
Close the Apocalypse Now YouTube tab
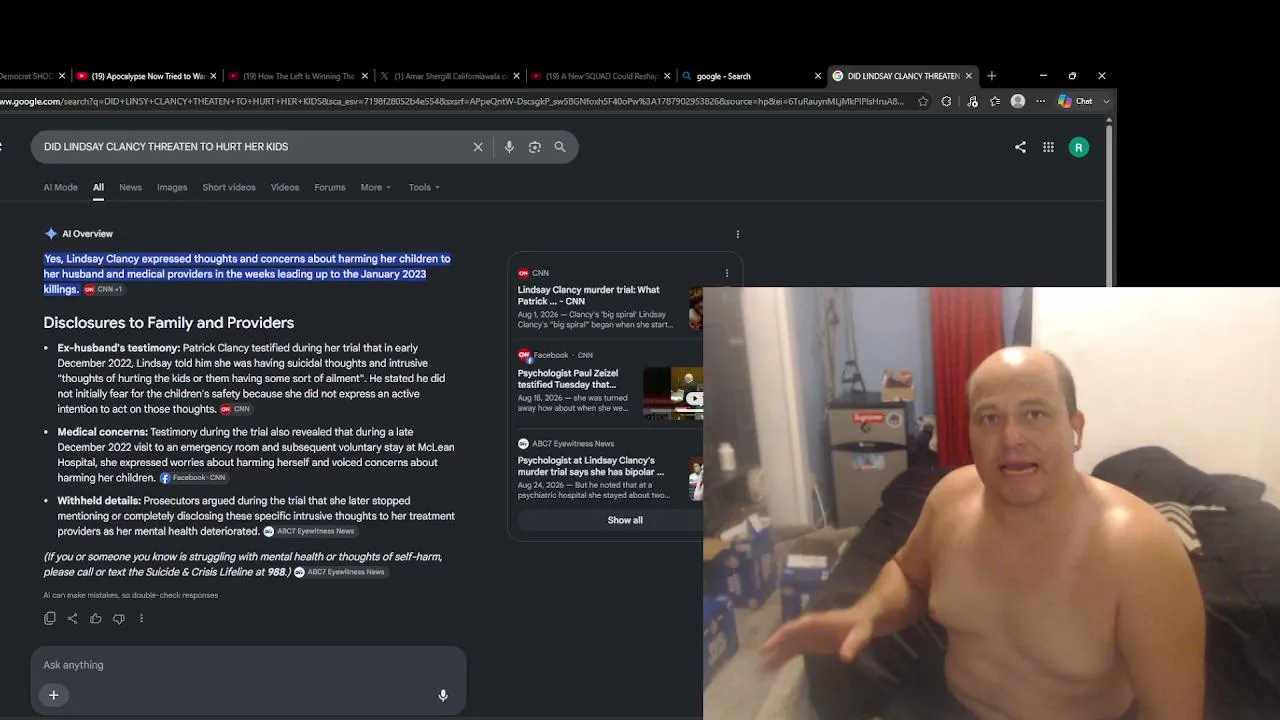click(x=213, y=76)
